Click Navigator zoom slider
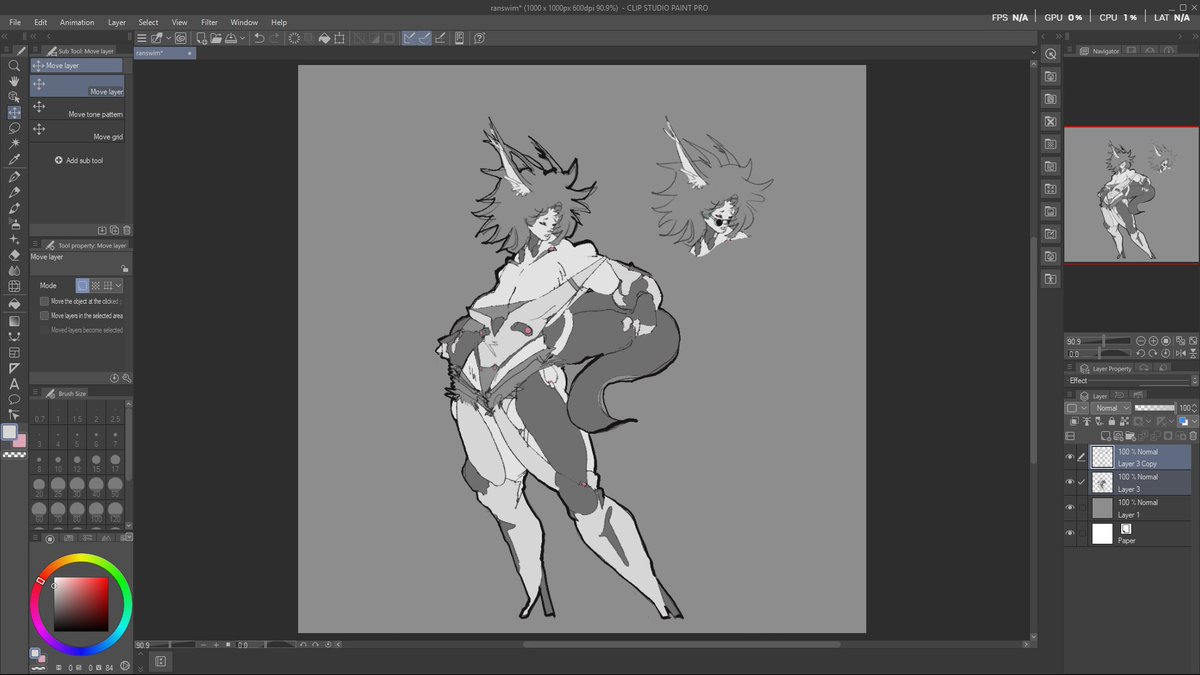 1098,341
